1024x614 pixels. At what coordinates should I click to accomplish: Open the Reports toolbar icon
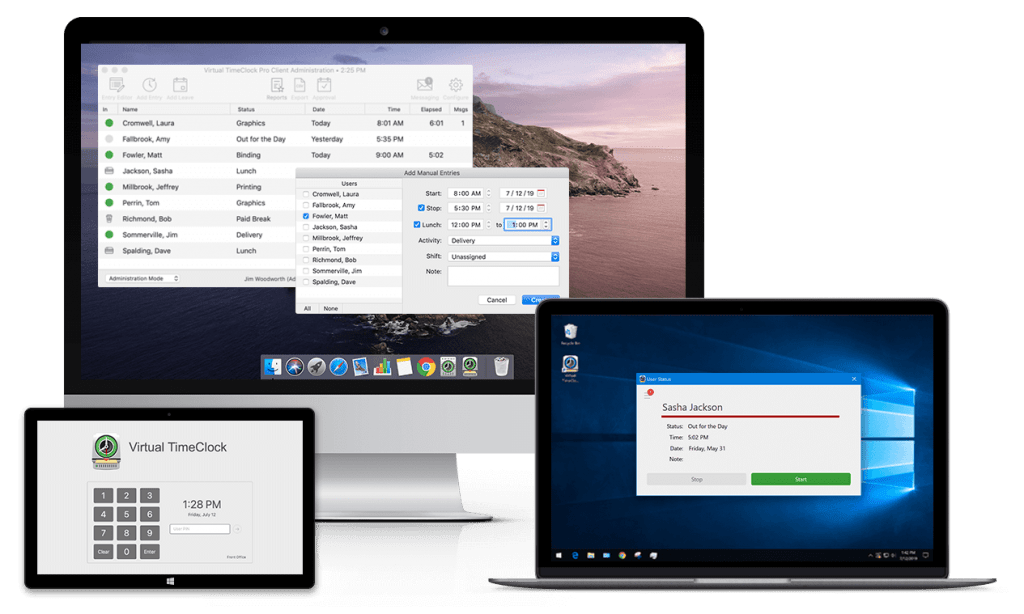coord(277,85)
